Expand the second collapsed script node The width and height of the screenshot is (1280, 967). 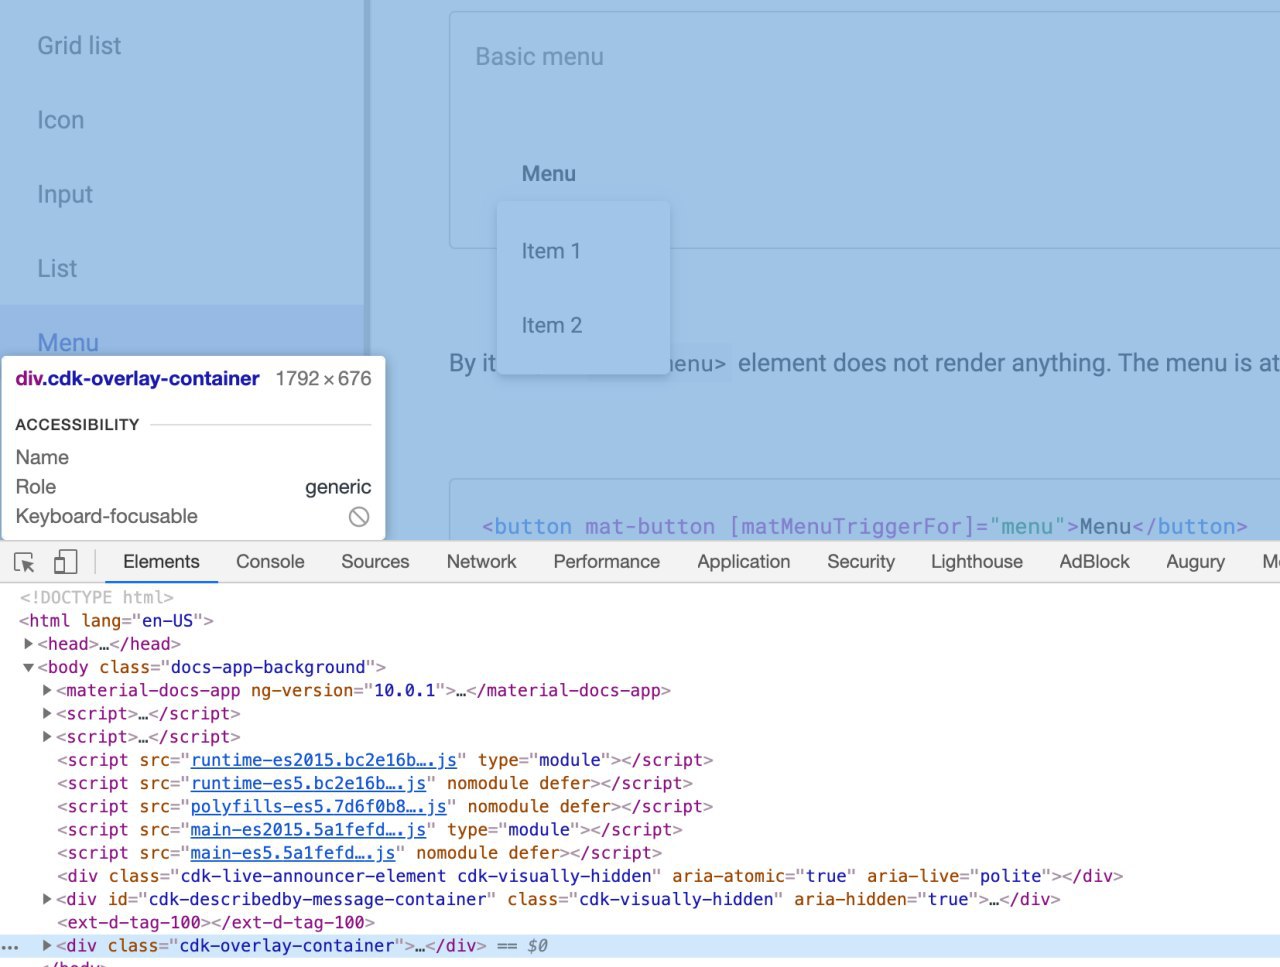pyautogui.click(x=47, y=736)
